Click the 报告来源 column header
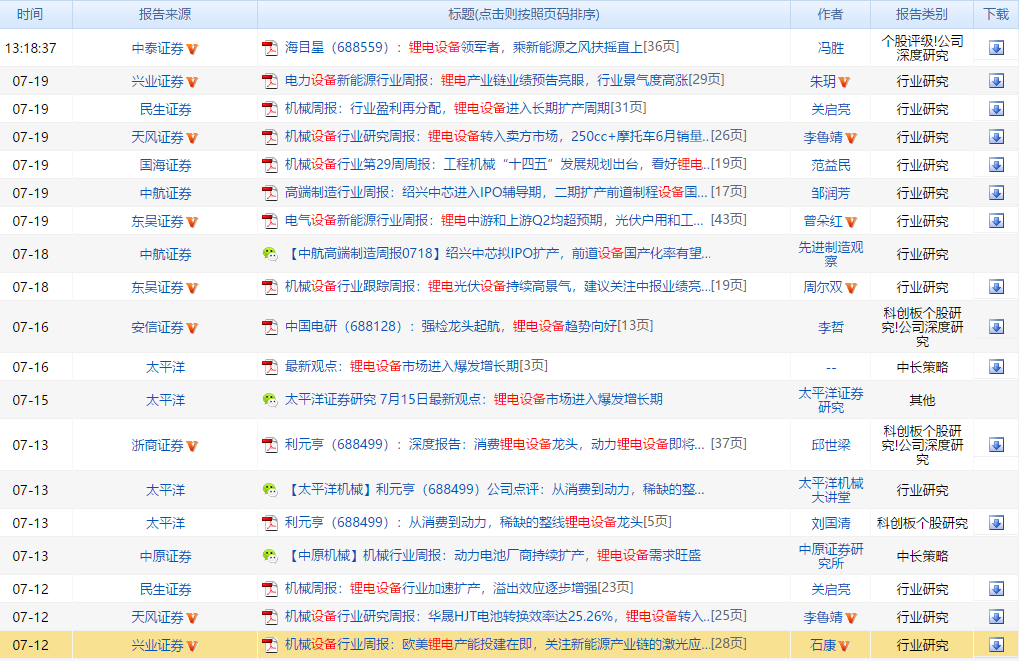This screenshot has height=661, width=1019. 165,14
